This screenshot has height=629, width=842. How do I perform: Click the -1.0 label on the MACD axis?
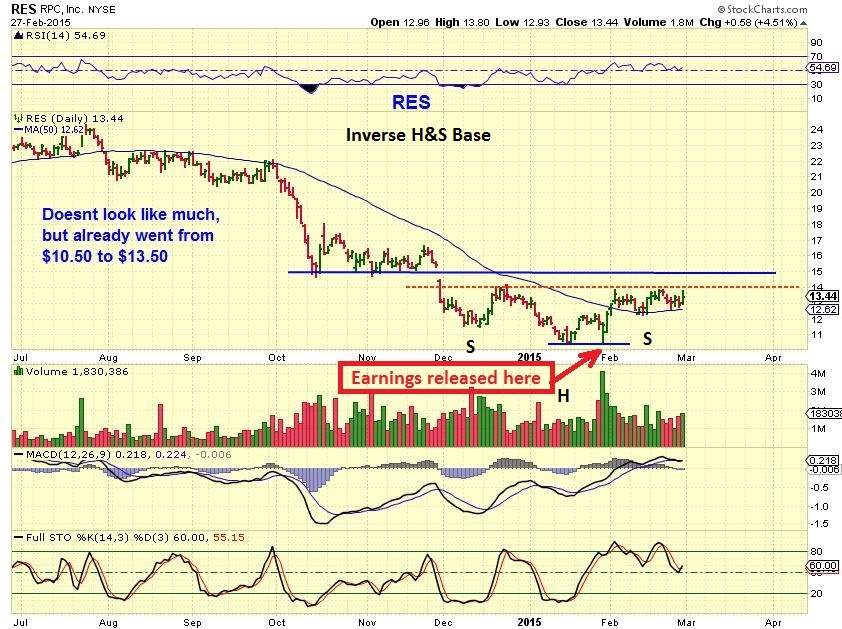[x=818, y=507]
